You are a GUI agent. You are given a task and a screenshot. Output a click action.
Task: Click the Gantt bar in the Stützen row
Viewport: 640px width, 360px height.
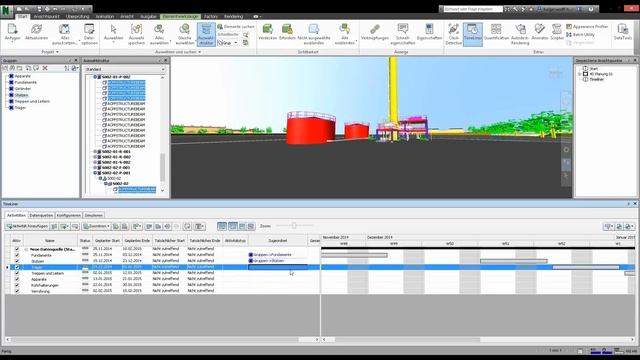514,261
